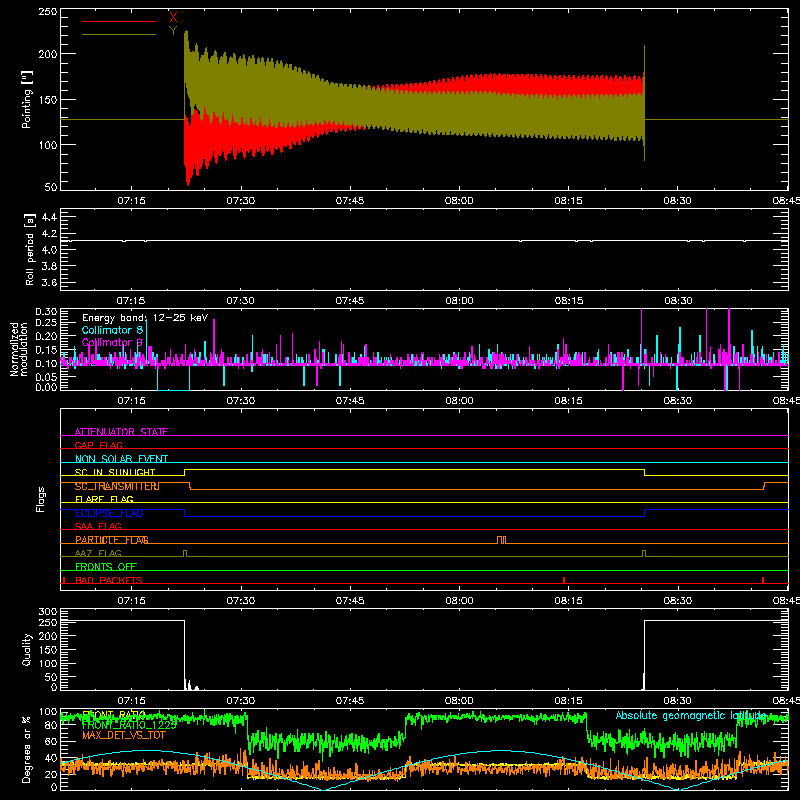Image resolution: width=800 pixels, height=800 pixels.
Task: Select the Quality axis title
Action: [27, 649]
